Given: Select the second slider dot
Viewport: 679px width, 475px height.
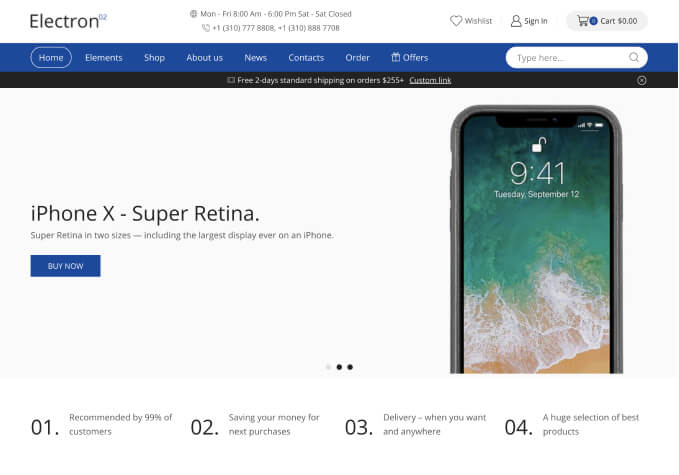Looking at the screenshot, I should coord(339,367).
